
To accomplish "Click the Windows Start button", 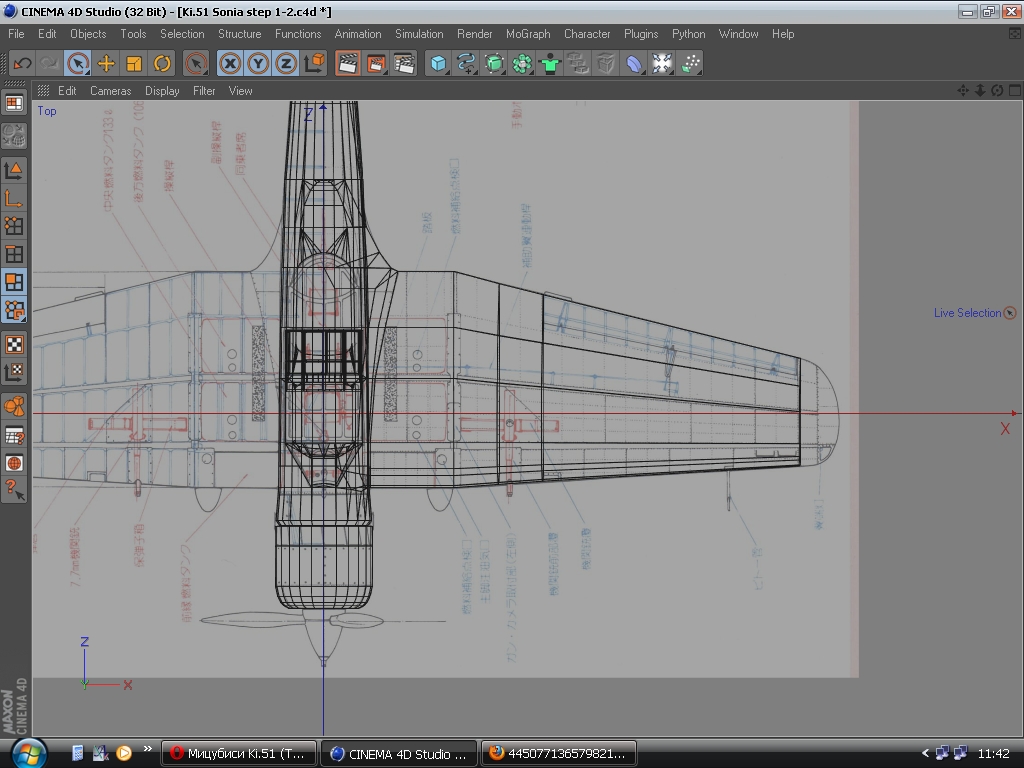I will point(26,752).
